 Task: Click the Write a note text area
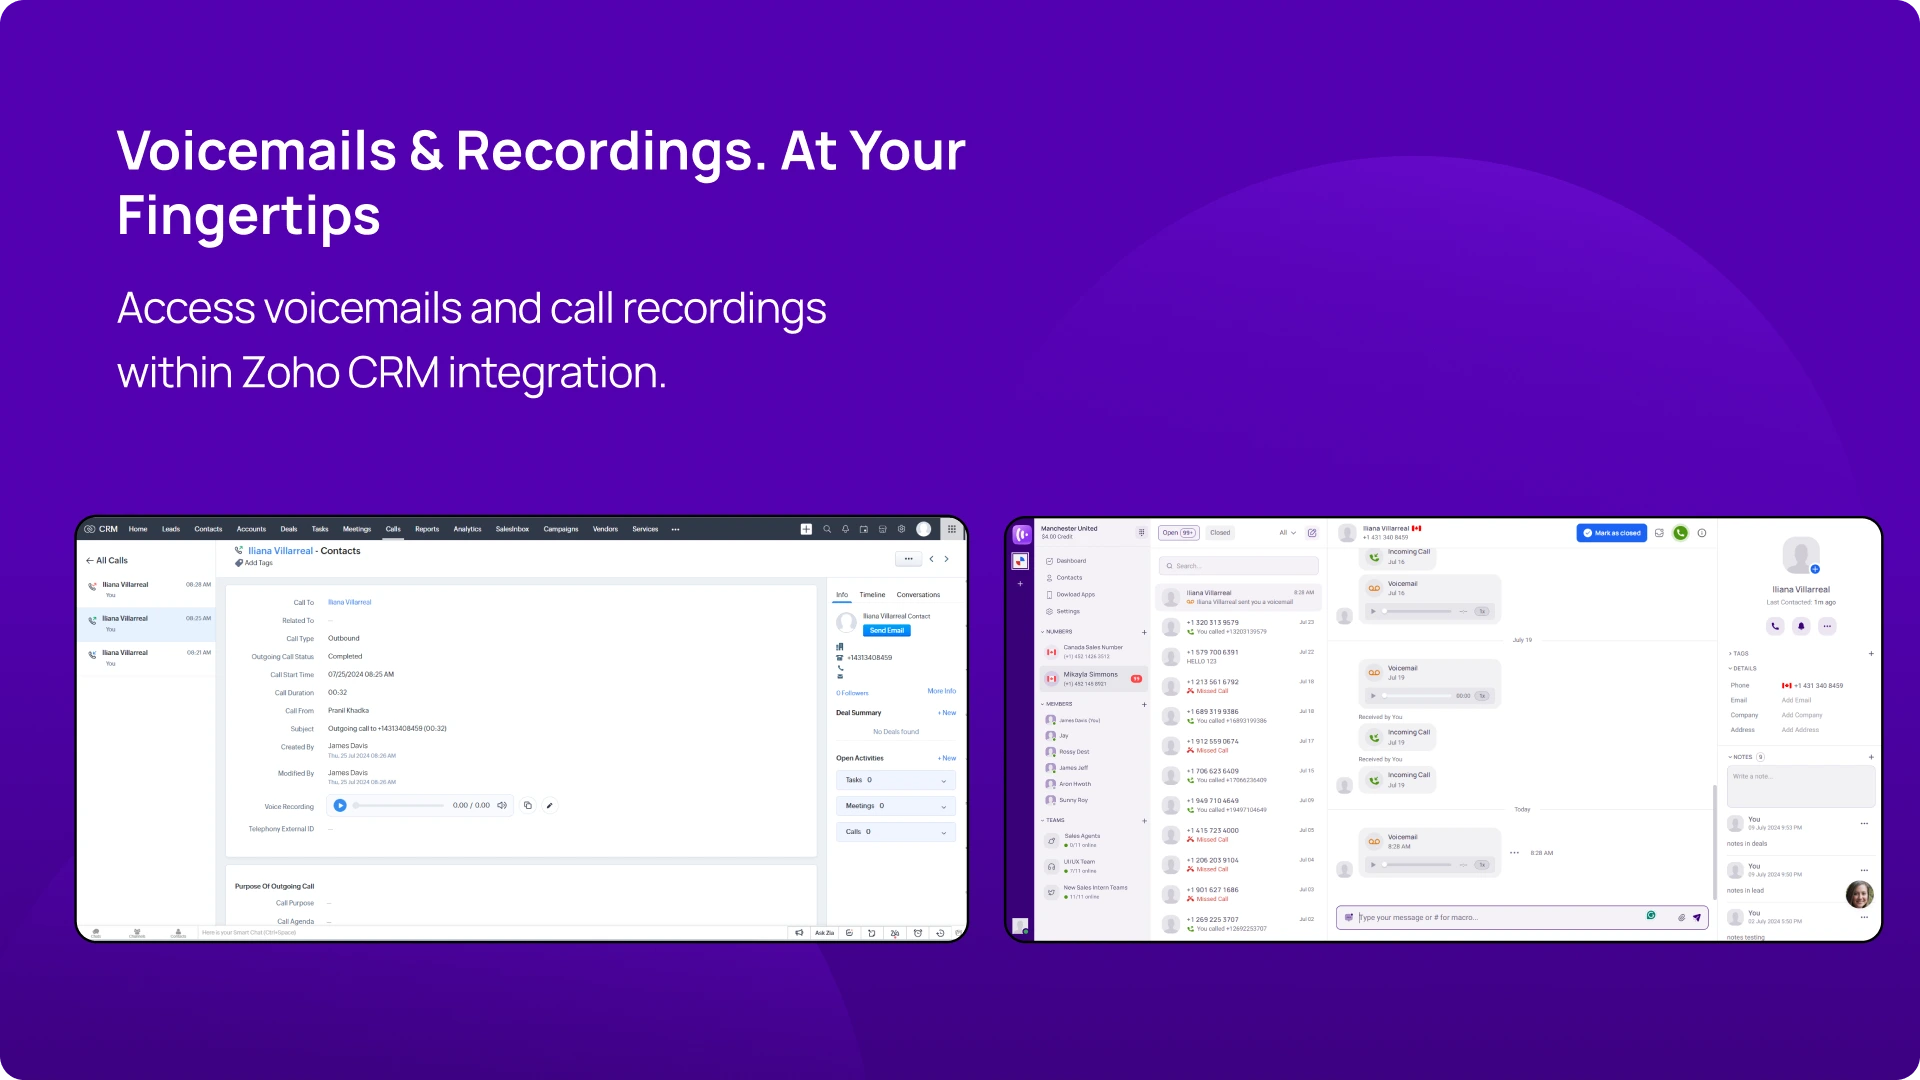point(1801,787)
